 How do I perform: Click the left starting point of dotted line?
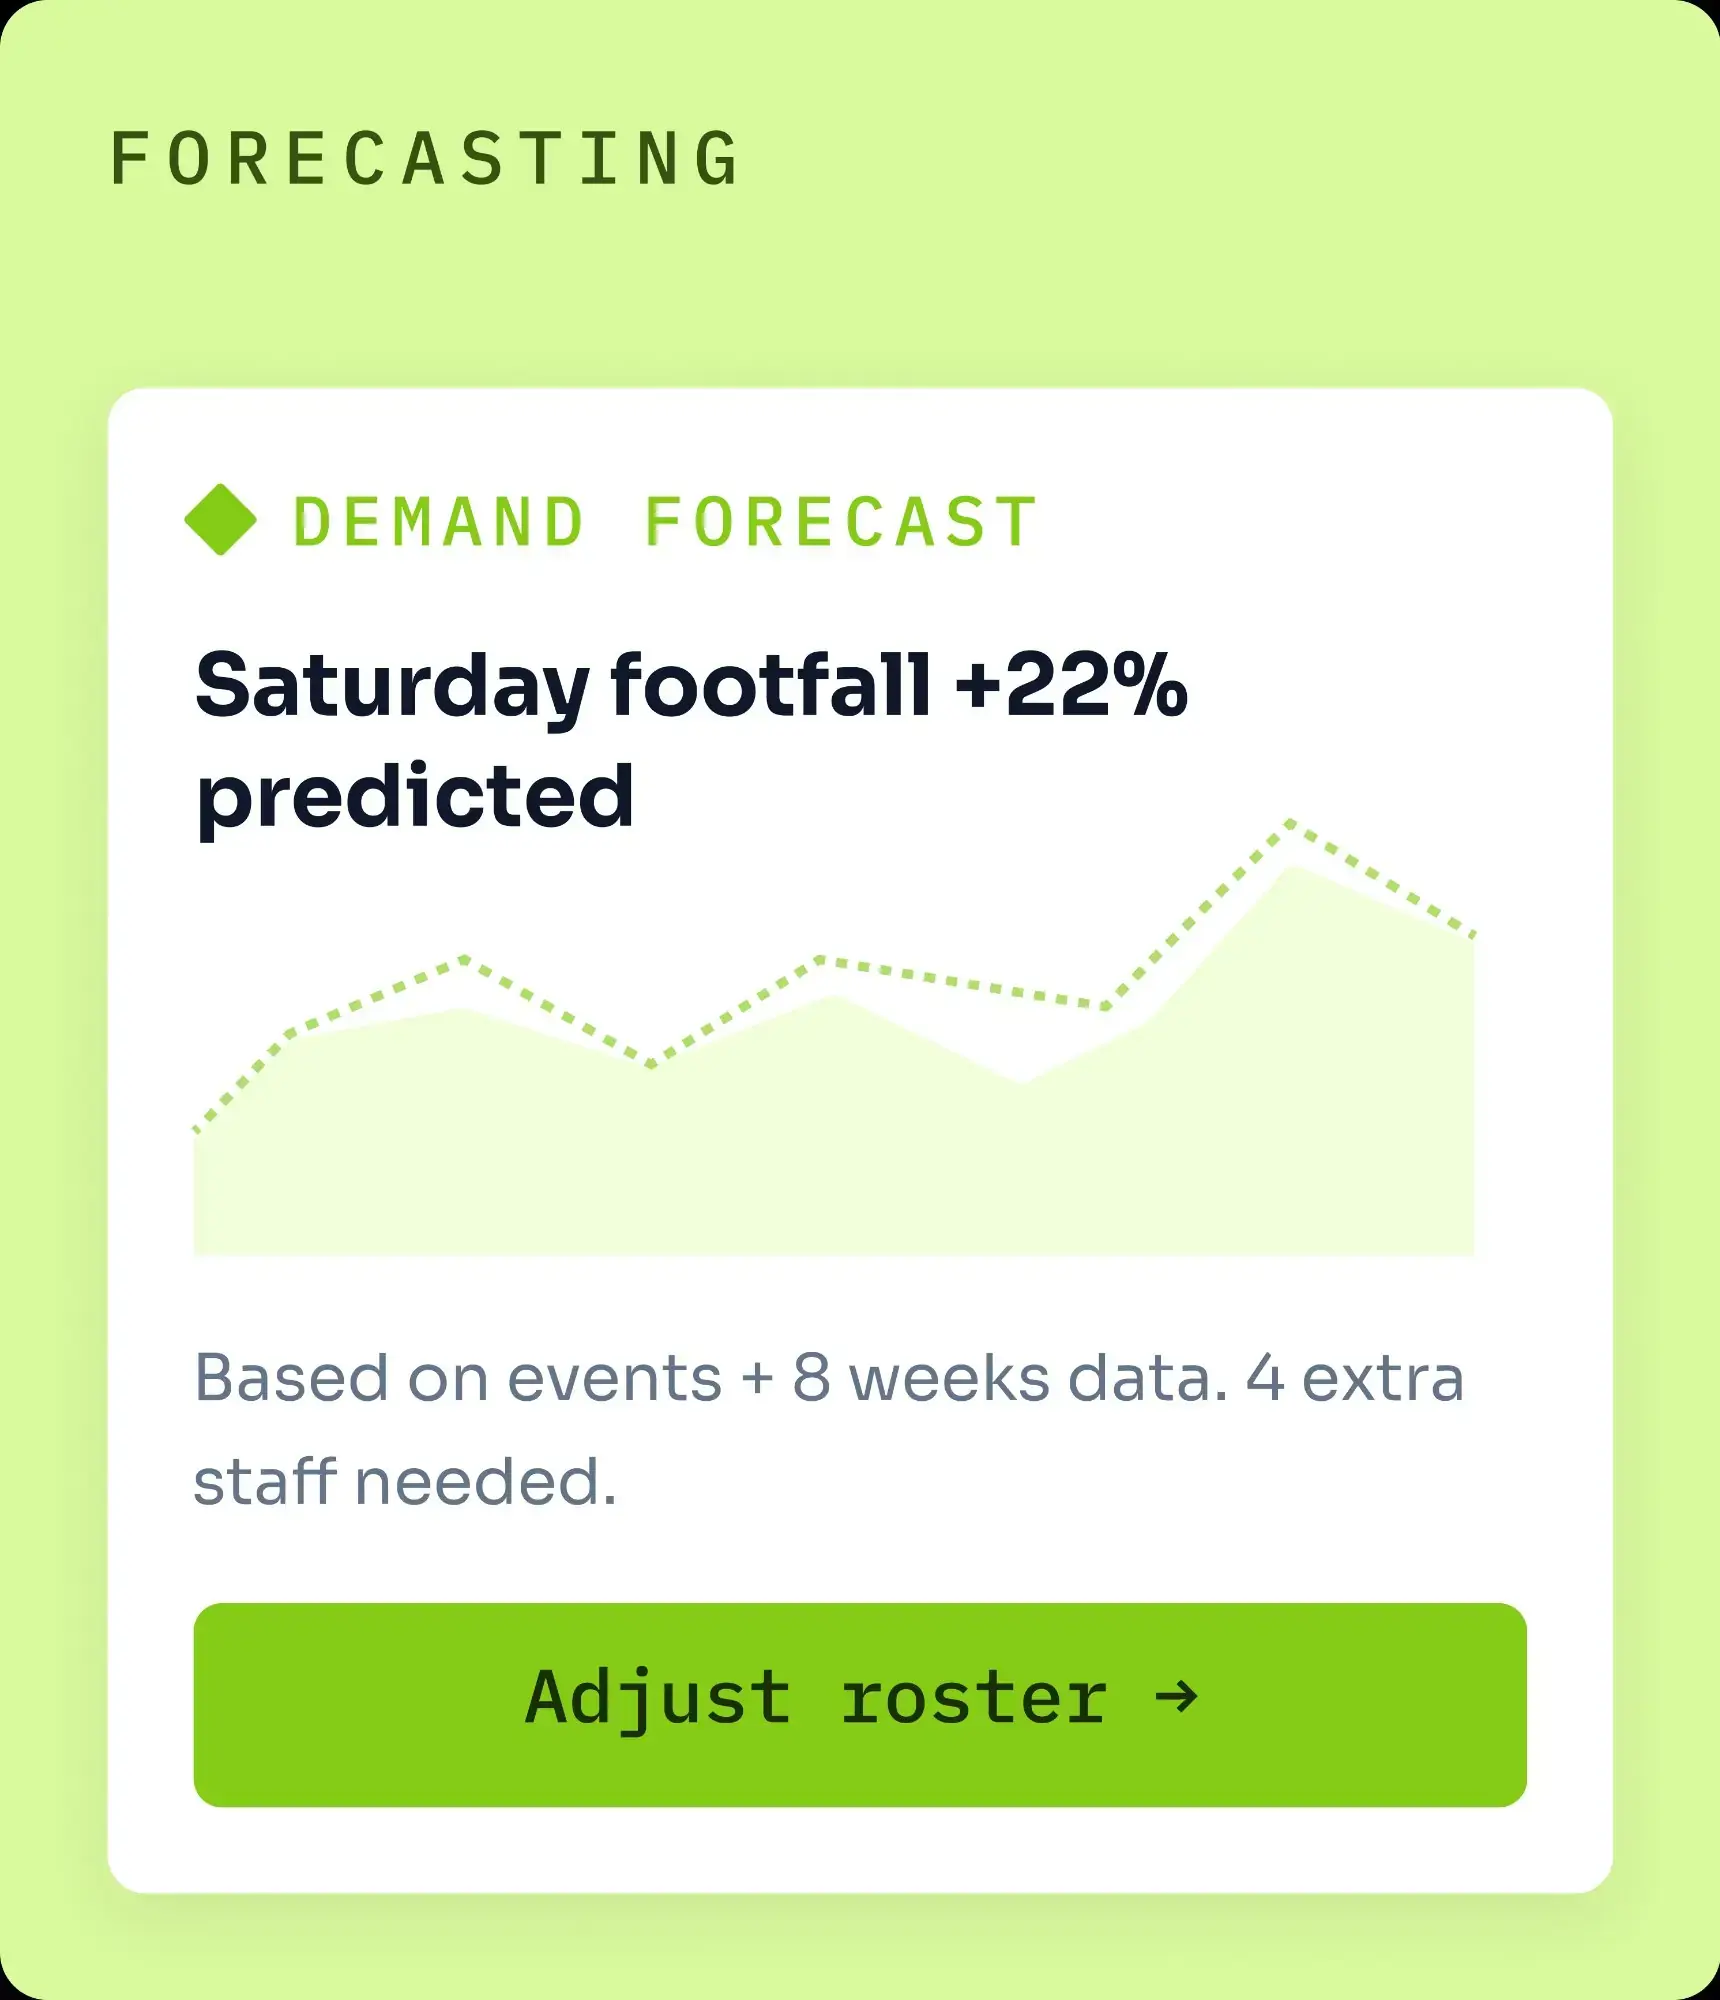point(197,1130)
